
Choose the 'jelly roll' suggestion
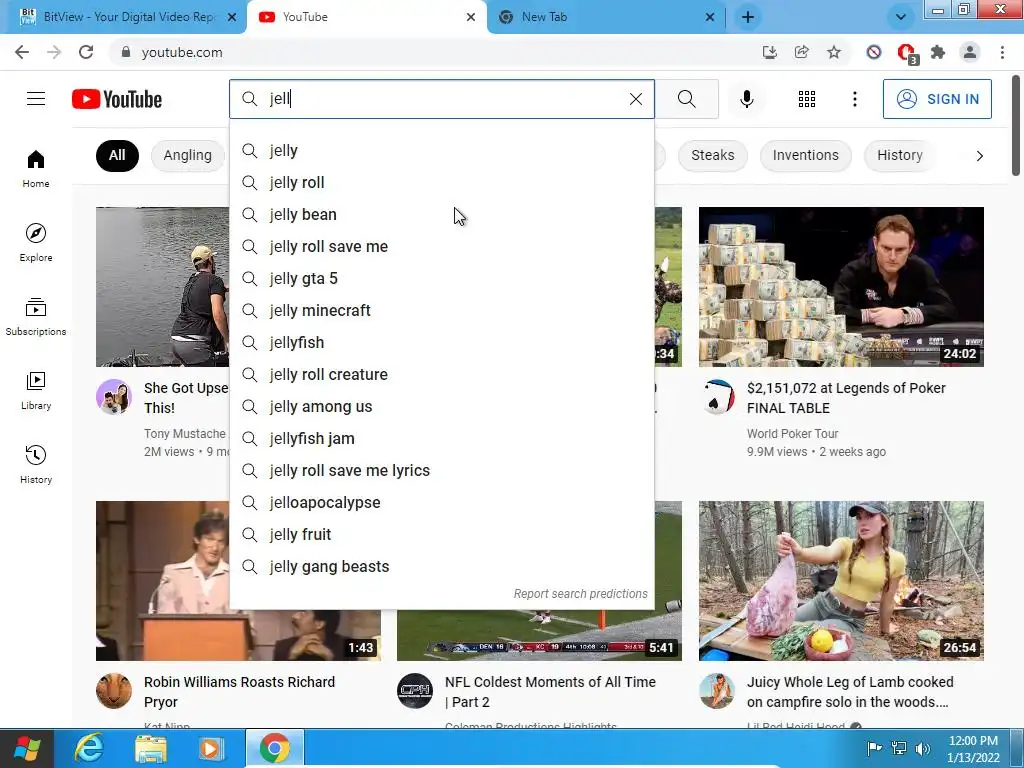coord(442,182)
